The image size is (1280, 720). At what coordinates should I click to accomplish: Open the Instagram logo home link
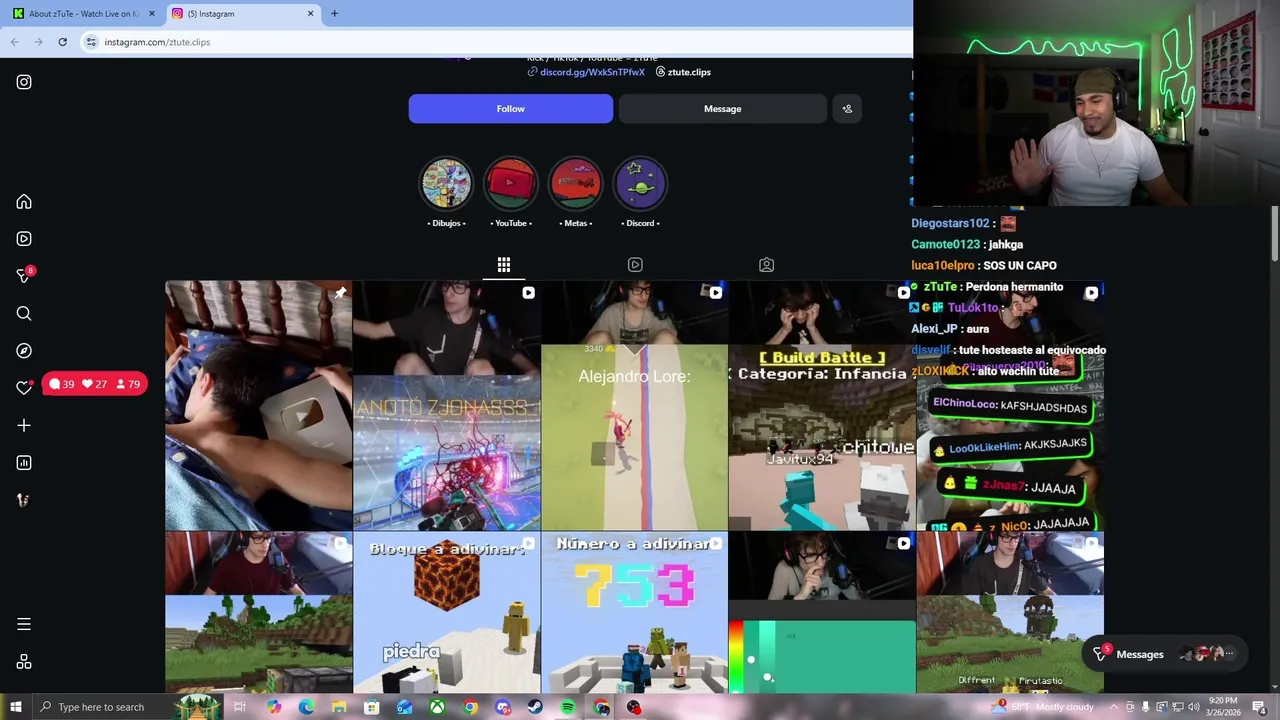point(24,82)
